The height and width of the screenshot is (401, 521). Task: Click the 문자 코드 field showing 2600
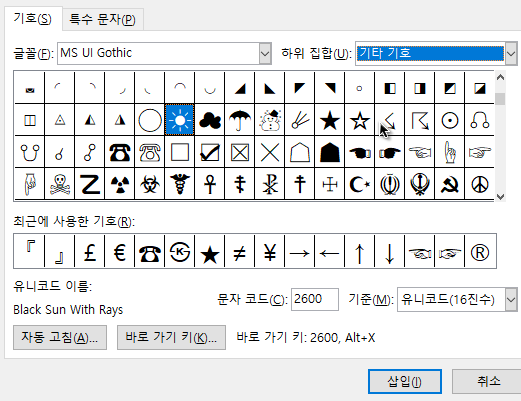tap(315, 299)
